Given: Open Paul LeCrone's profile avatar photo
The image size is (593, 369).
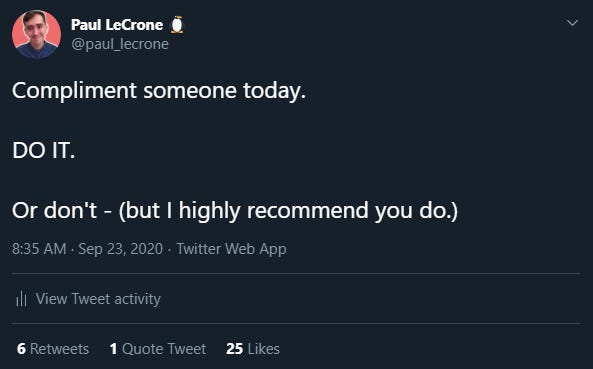Looking at the screenshot, I should click(x=36, y=34).
